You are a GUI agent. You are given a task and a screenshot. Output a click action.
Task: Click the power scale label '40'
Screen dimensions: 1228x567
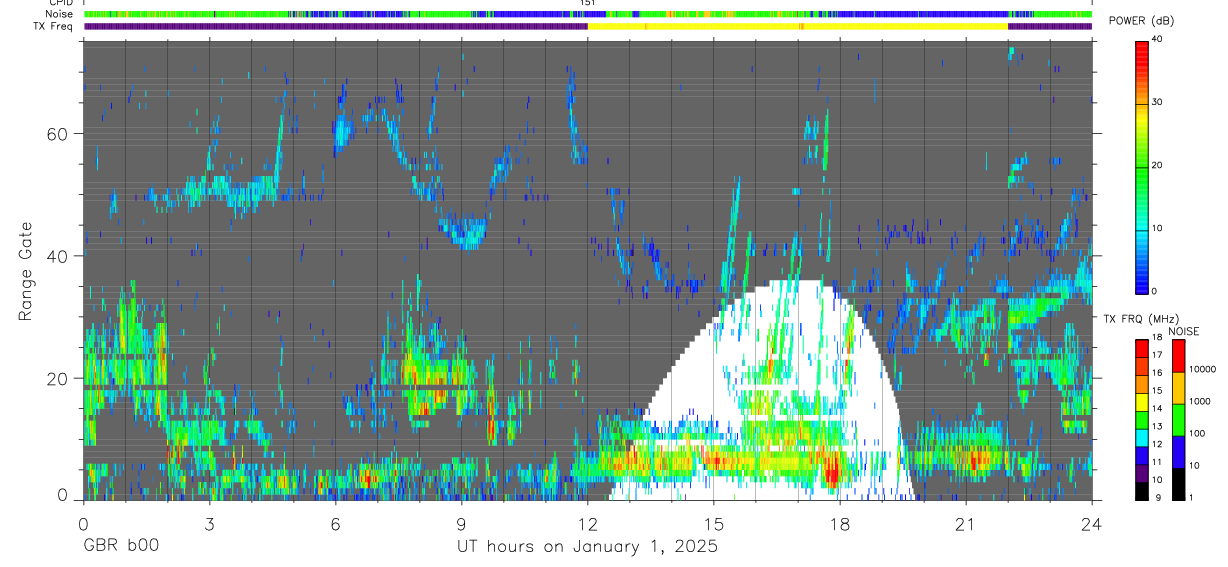click(1158, 40)
